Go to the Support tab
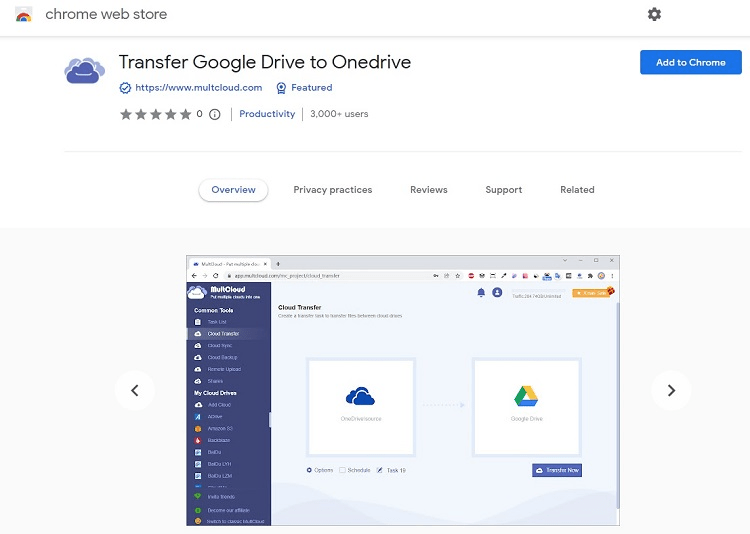 (504, 190)
